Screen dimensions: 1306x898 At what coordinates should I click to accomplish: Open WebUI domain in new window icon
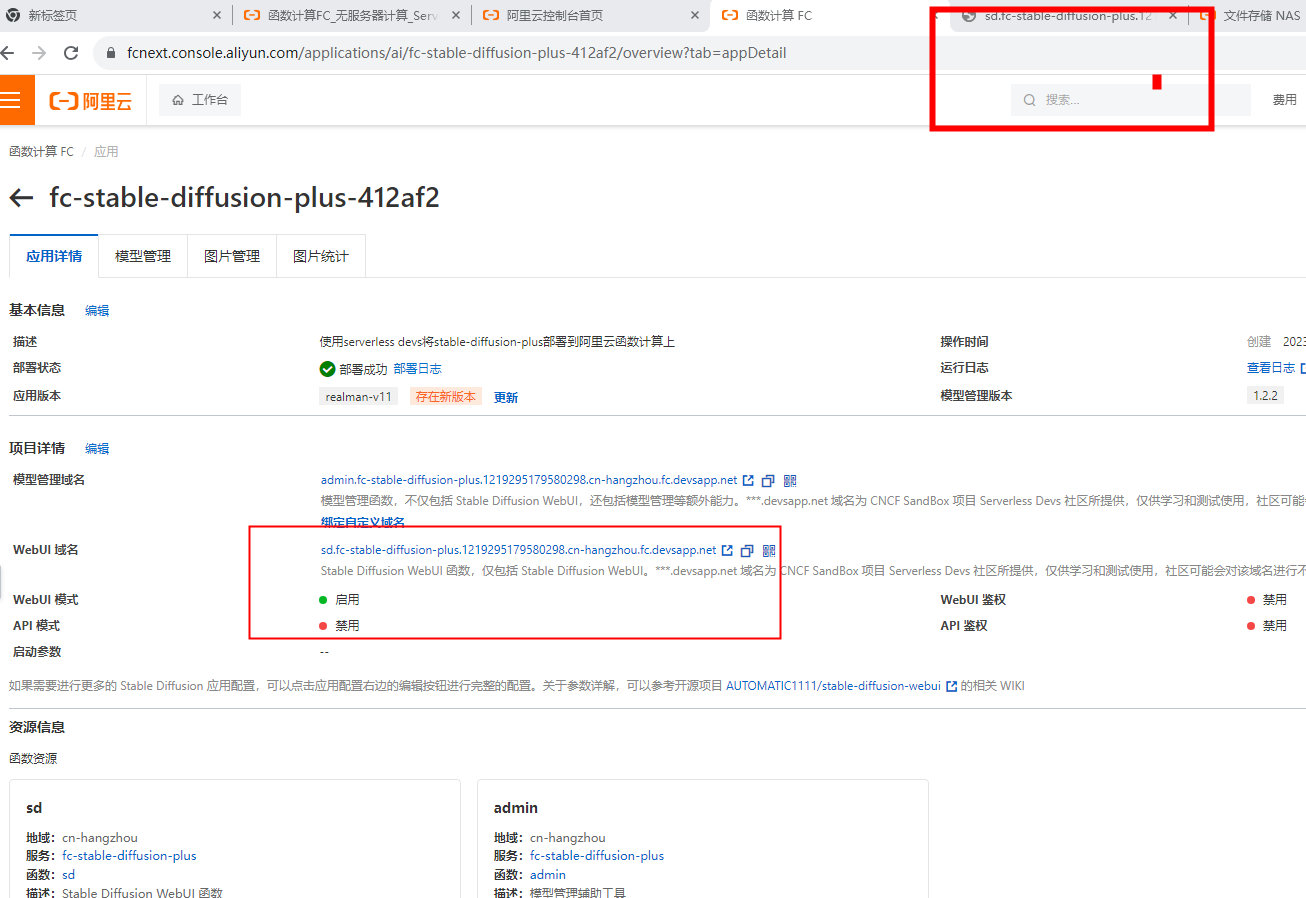click(x=728, y=550)
